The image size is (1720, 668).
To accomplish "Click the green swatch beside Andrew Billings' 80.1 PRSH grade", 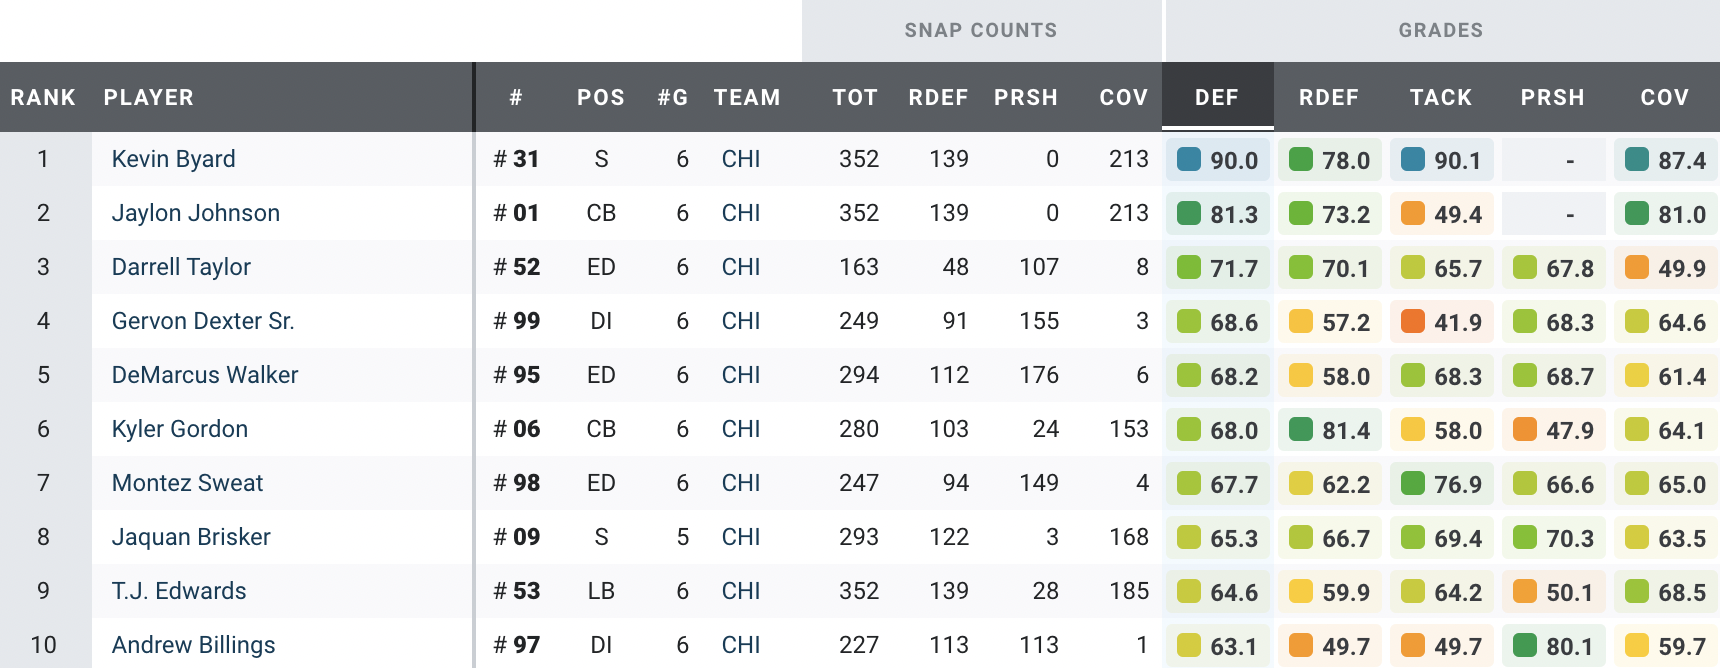I will [1525, 645].
